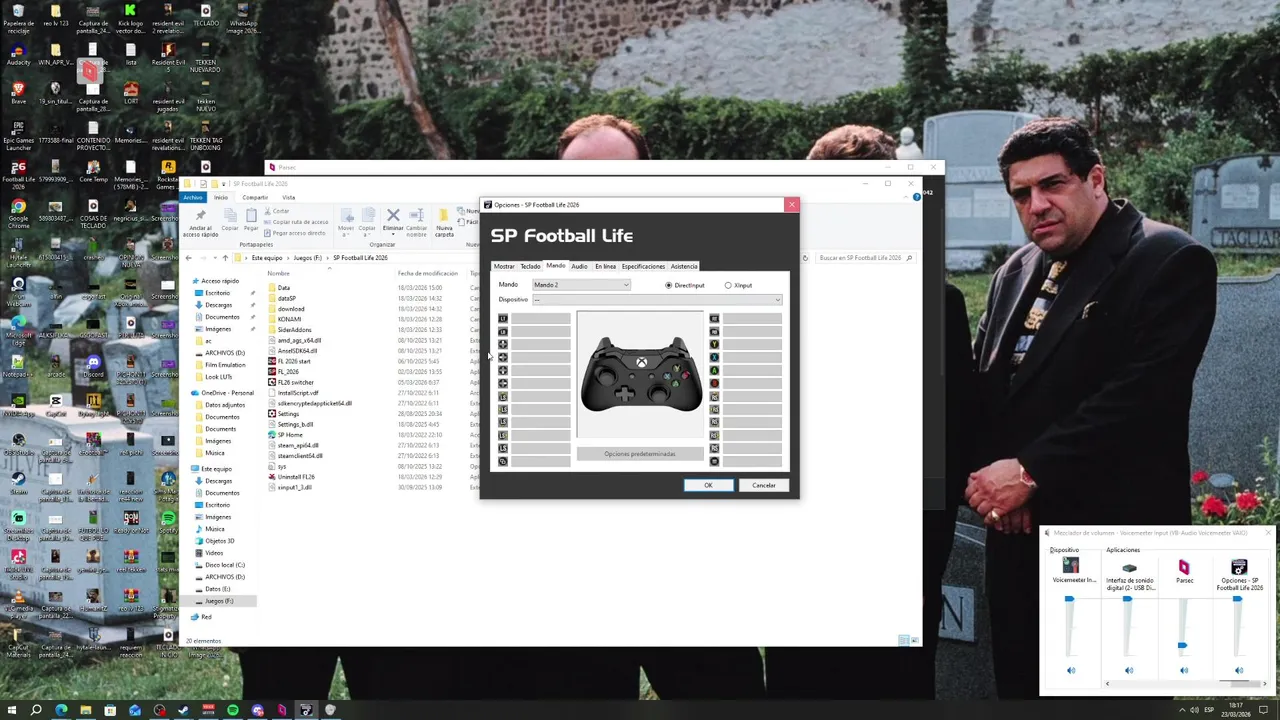The image size is (1280, 720).
Task: Go back in File Explorer
Action: (x=188, y=258)
